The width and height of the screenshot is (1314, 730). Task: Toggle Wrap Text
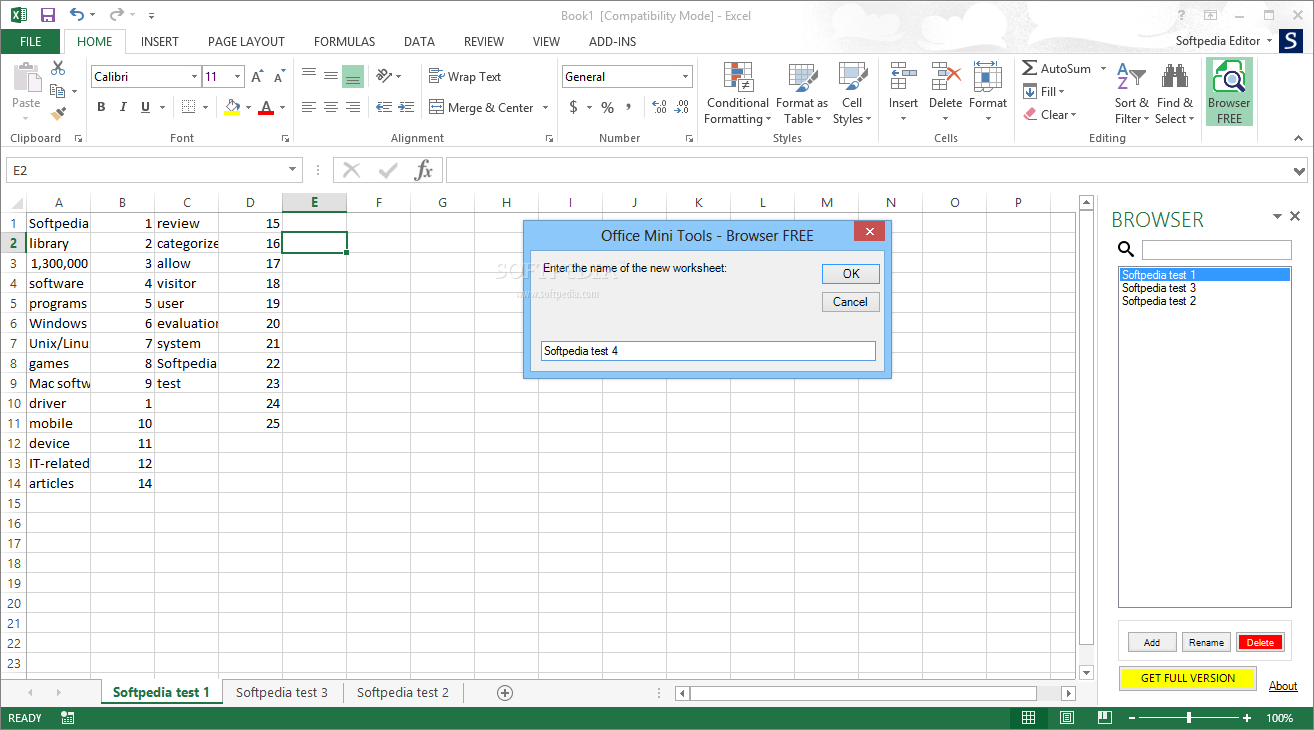pyautogui.click(x=465, y=77)
